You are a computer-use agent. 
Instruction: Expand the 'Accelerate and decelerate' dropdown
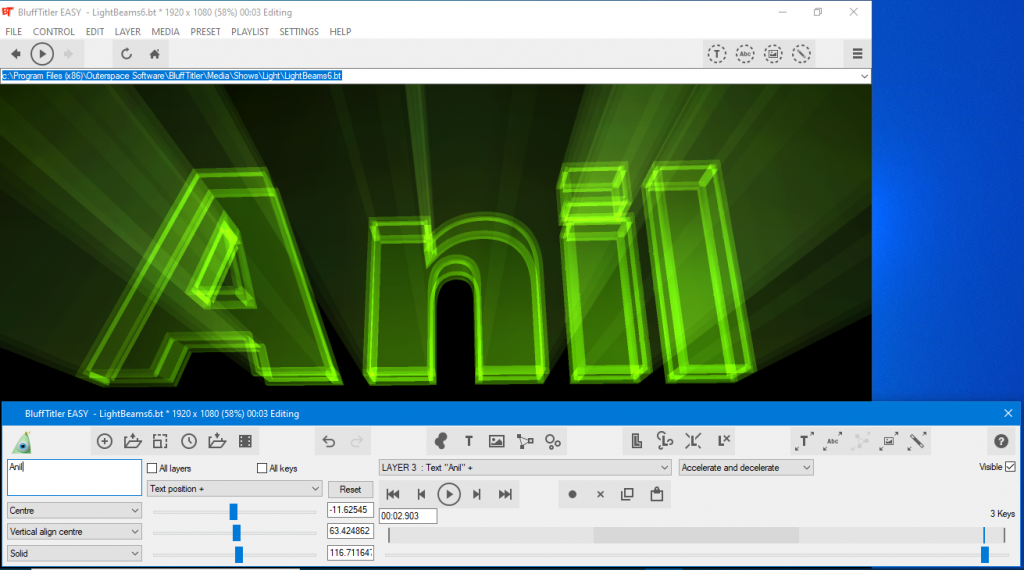click(746, 467)
